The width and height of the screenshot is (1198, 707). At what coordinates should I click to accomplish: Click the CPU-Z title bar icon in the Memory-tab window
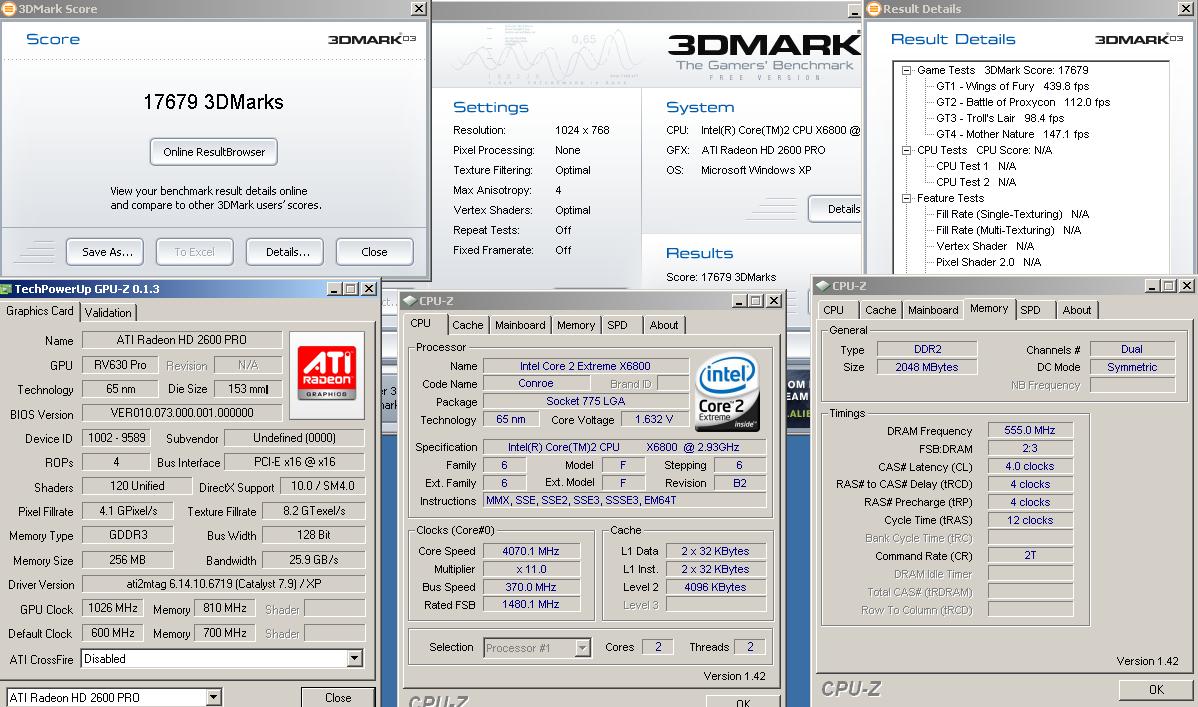pyautogui.click(x=823, y=286)
